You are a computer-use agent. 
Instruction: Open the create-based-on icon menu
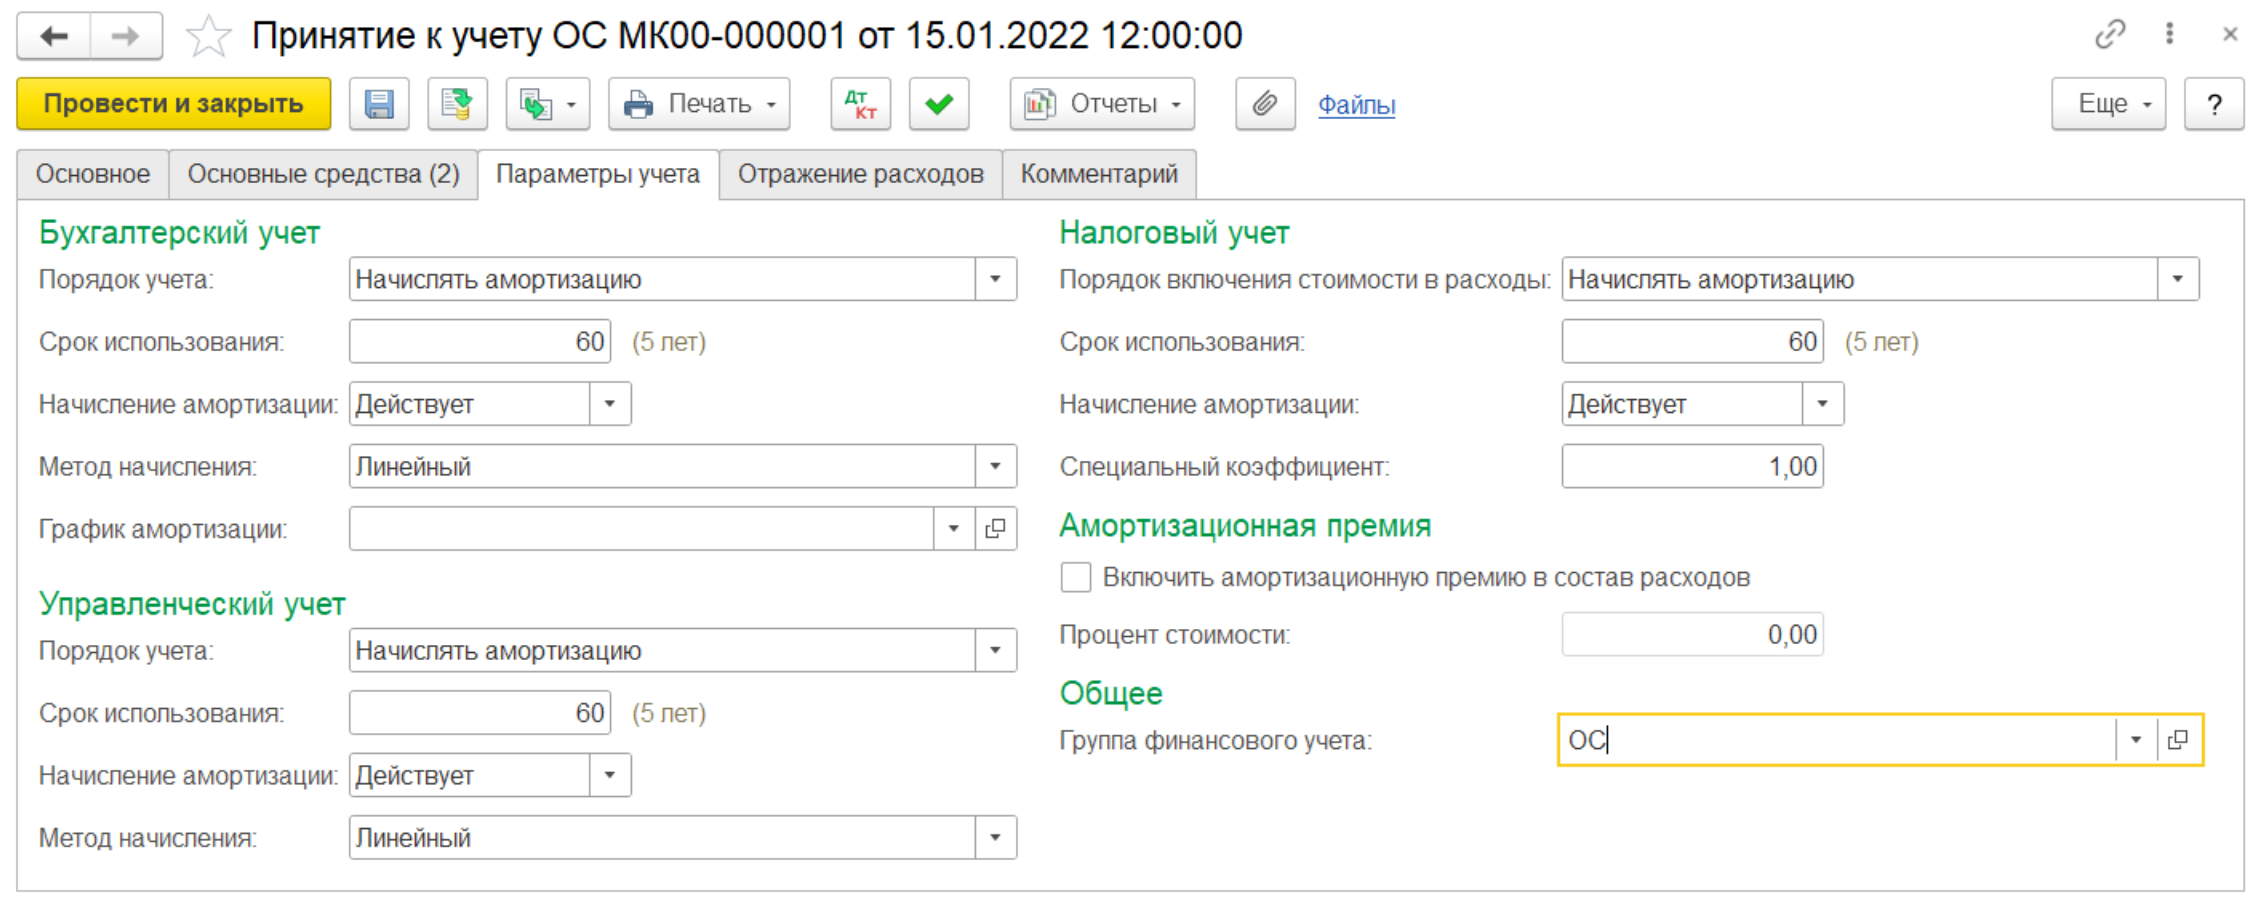[547, 104]
